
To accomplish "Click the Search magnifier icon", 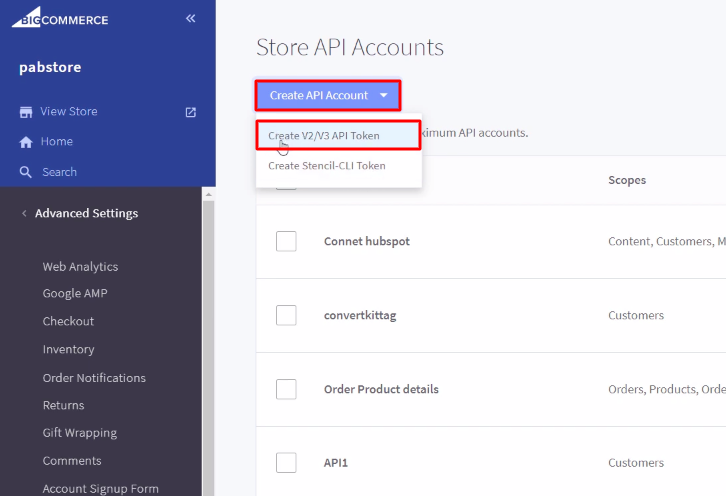I will point(27,172).
